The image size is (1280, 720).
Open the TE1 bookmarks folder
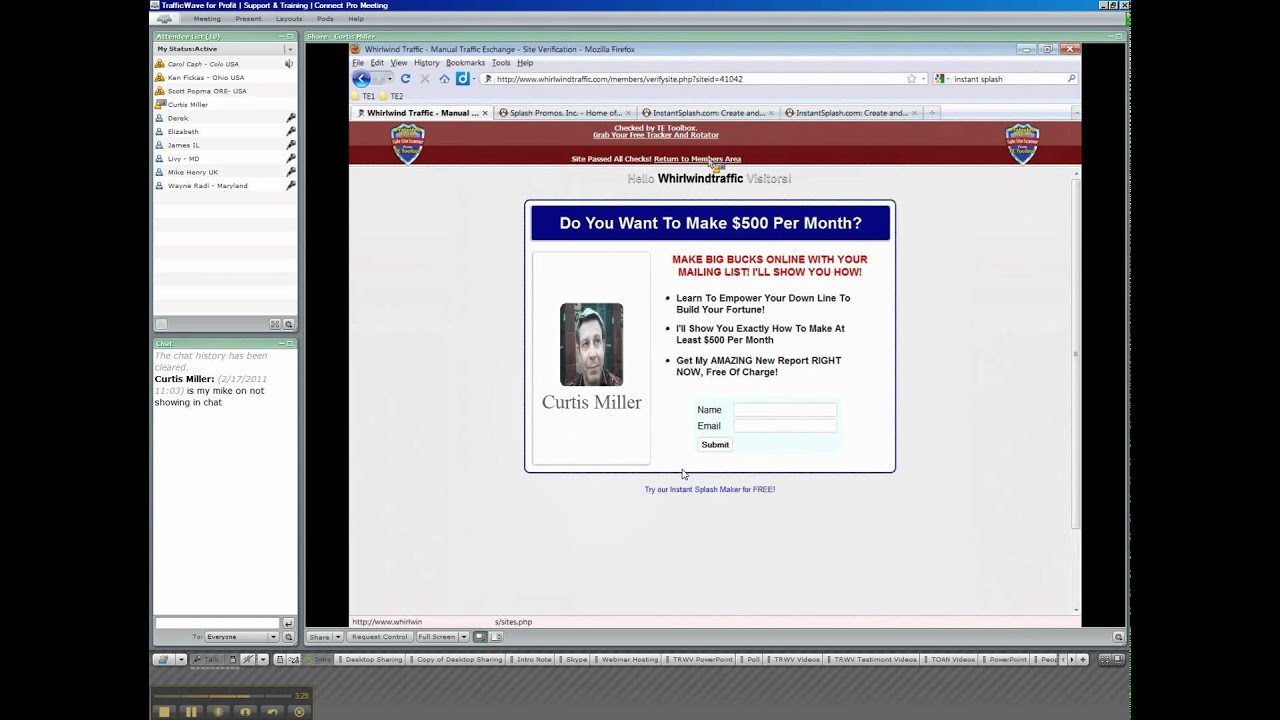364,96
